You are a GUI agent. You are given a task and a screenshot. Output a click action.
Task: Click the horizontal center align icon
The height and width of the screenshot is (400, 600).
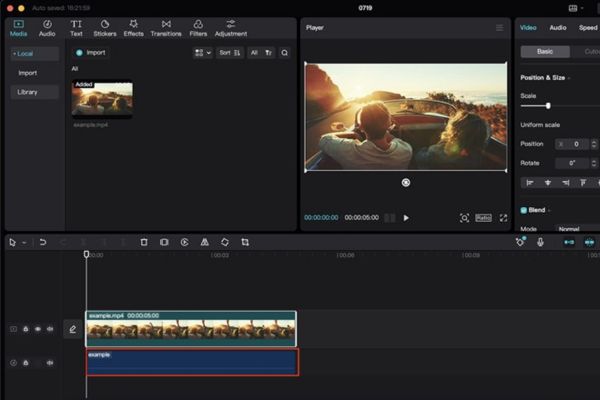point(548,183)
